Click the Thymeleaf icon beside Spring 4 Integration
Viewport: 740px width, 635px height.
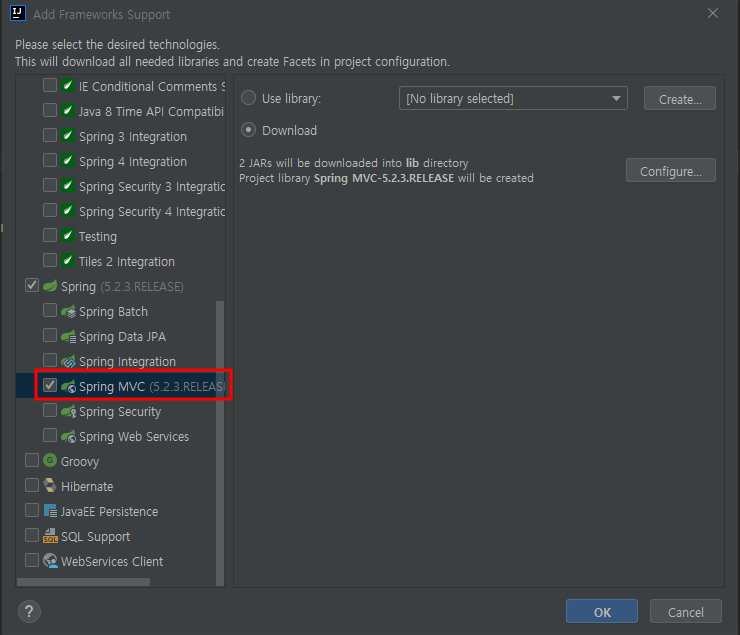coord(68,160)
